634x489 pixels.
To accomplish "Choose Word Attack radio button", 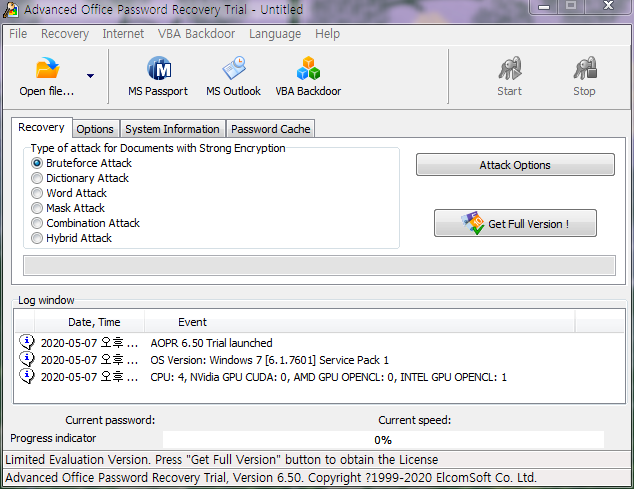I will pyautogui.click(x=37, y=193).
